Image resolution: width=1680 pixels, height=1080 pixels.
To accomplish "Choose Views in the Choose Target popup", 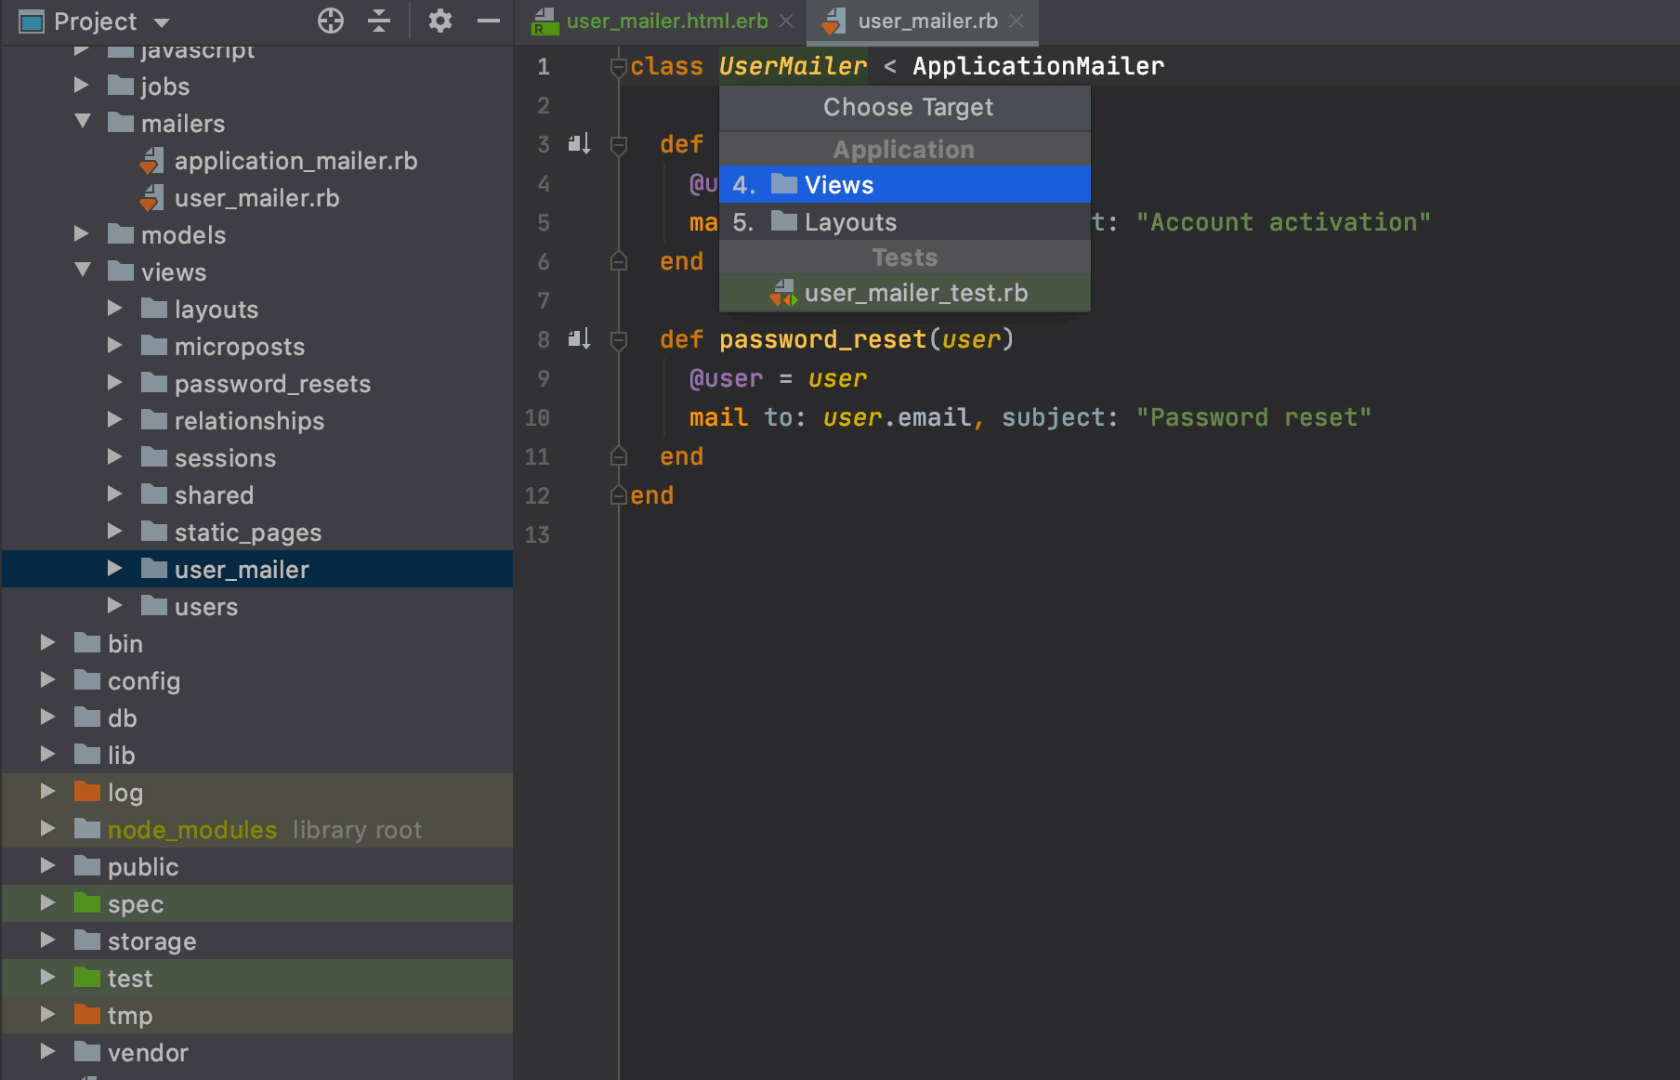I will pos(905,185).
